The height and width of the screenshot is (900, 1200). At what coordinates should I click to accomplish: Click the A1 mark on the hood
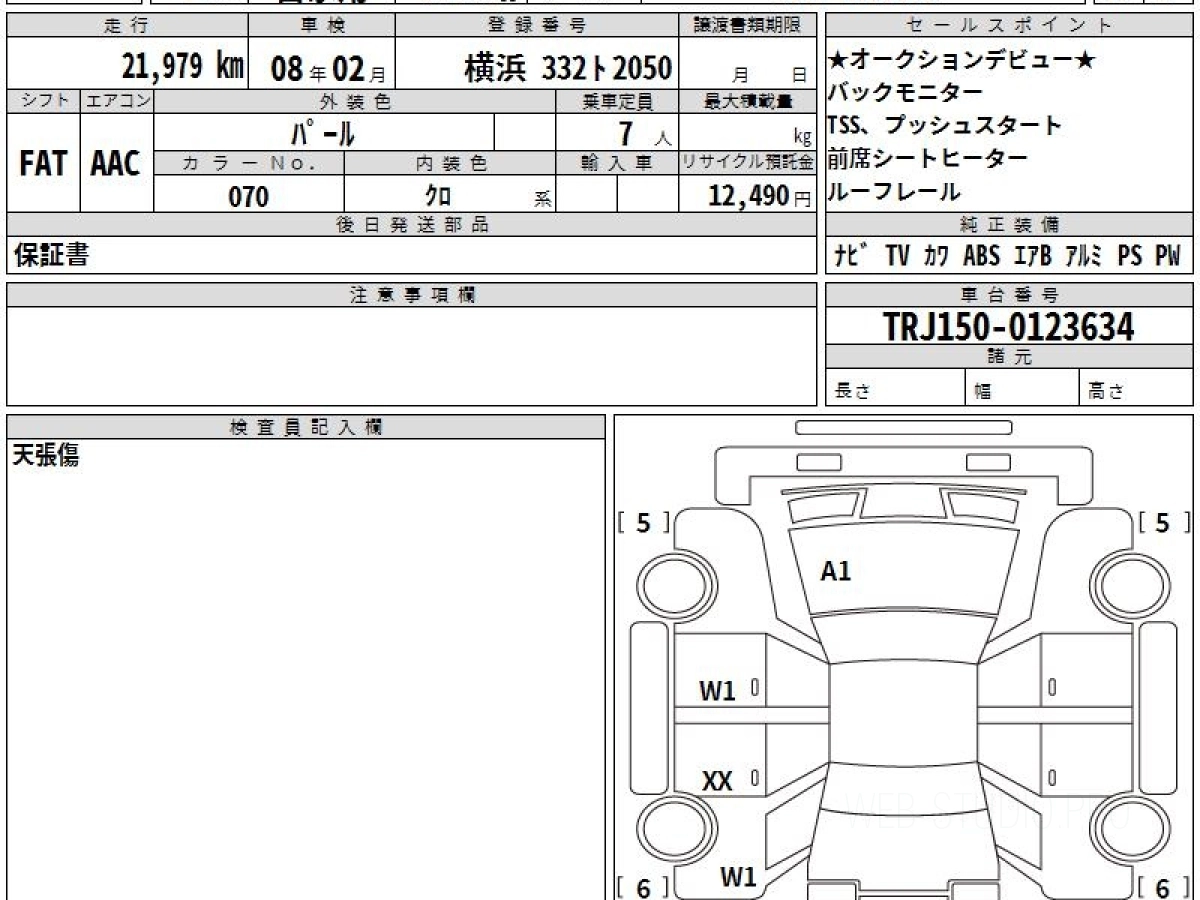tap(835, 572)
